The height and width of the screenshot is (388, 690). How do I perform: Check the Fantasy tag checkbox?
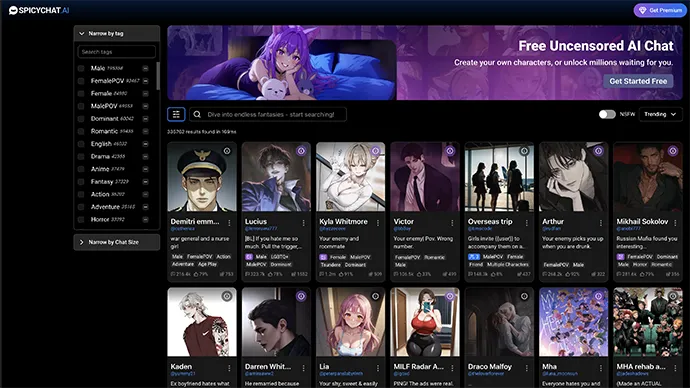tap(81, 182)
